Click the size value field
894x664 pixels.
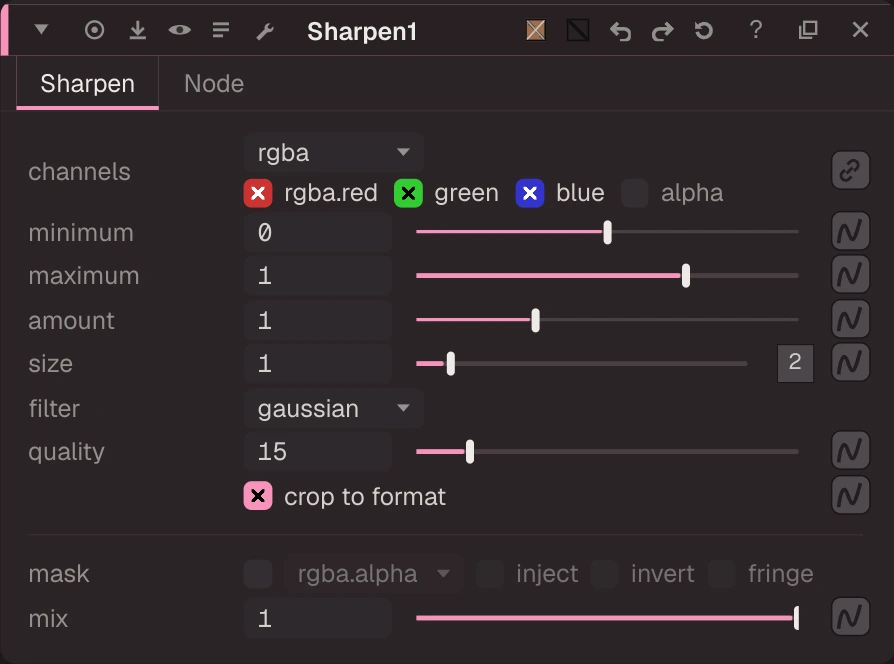[318, 364]
